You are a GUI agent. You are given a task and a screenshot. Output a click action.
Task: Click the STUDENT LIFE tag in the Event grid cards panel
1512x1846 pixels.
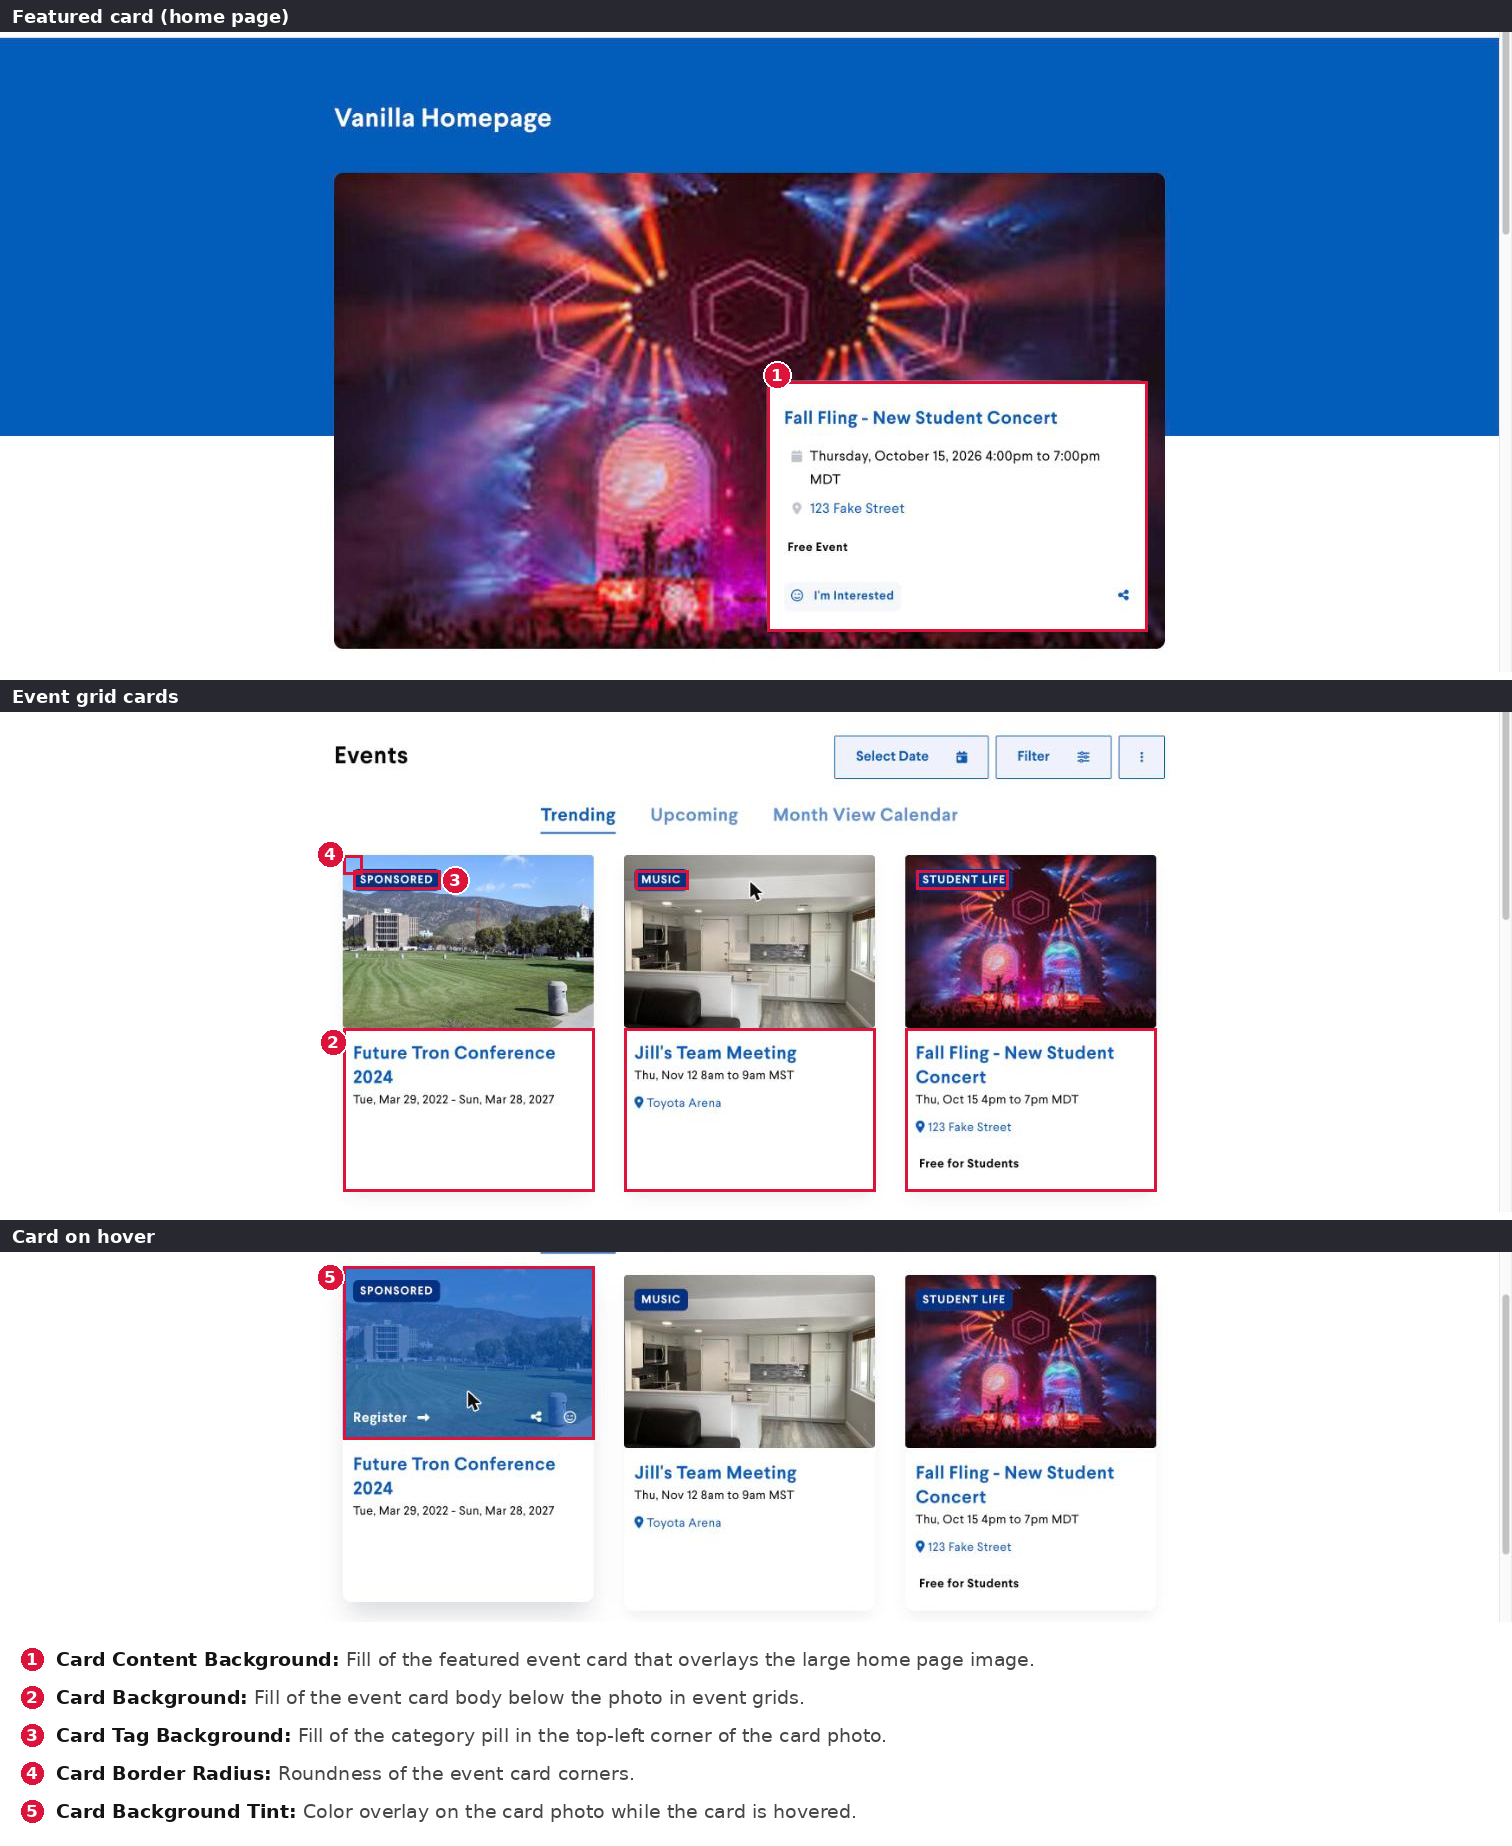963,880
